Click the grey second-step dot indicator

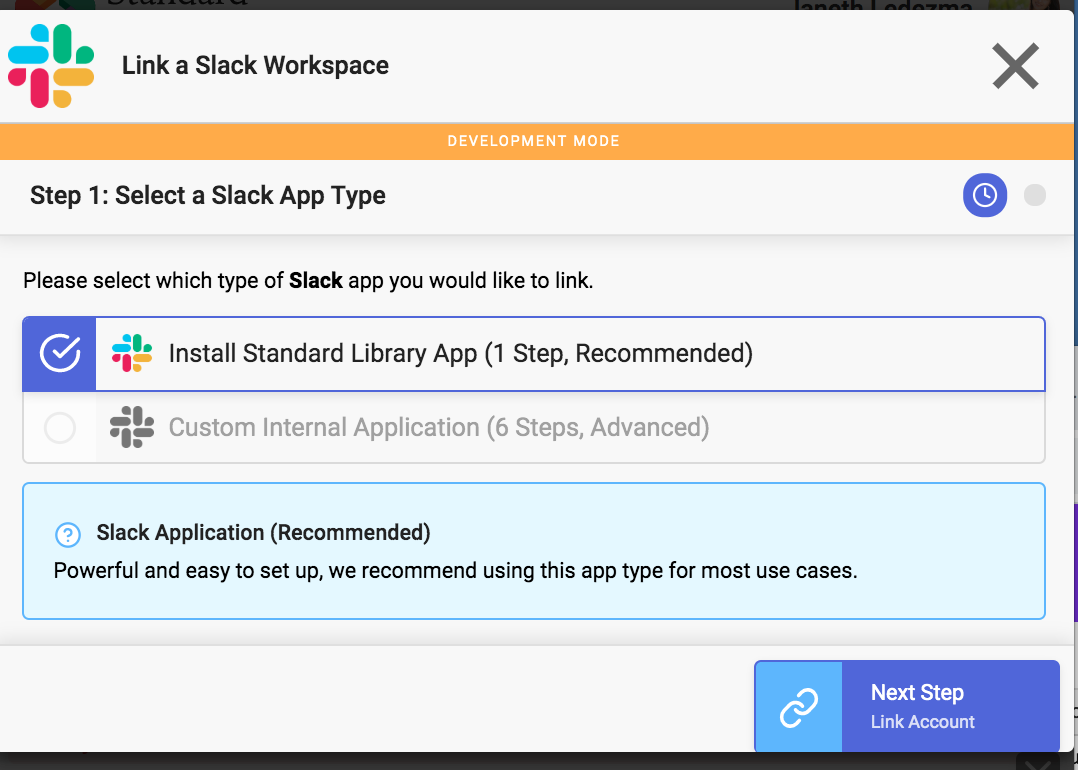tap(1035, 195)
